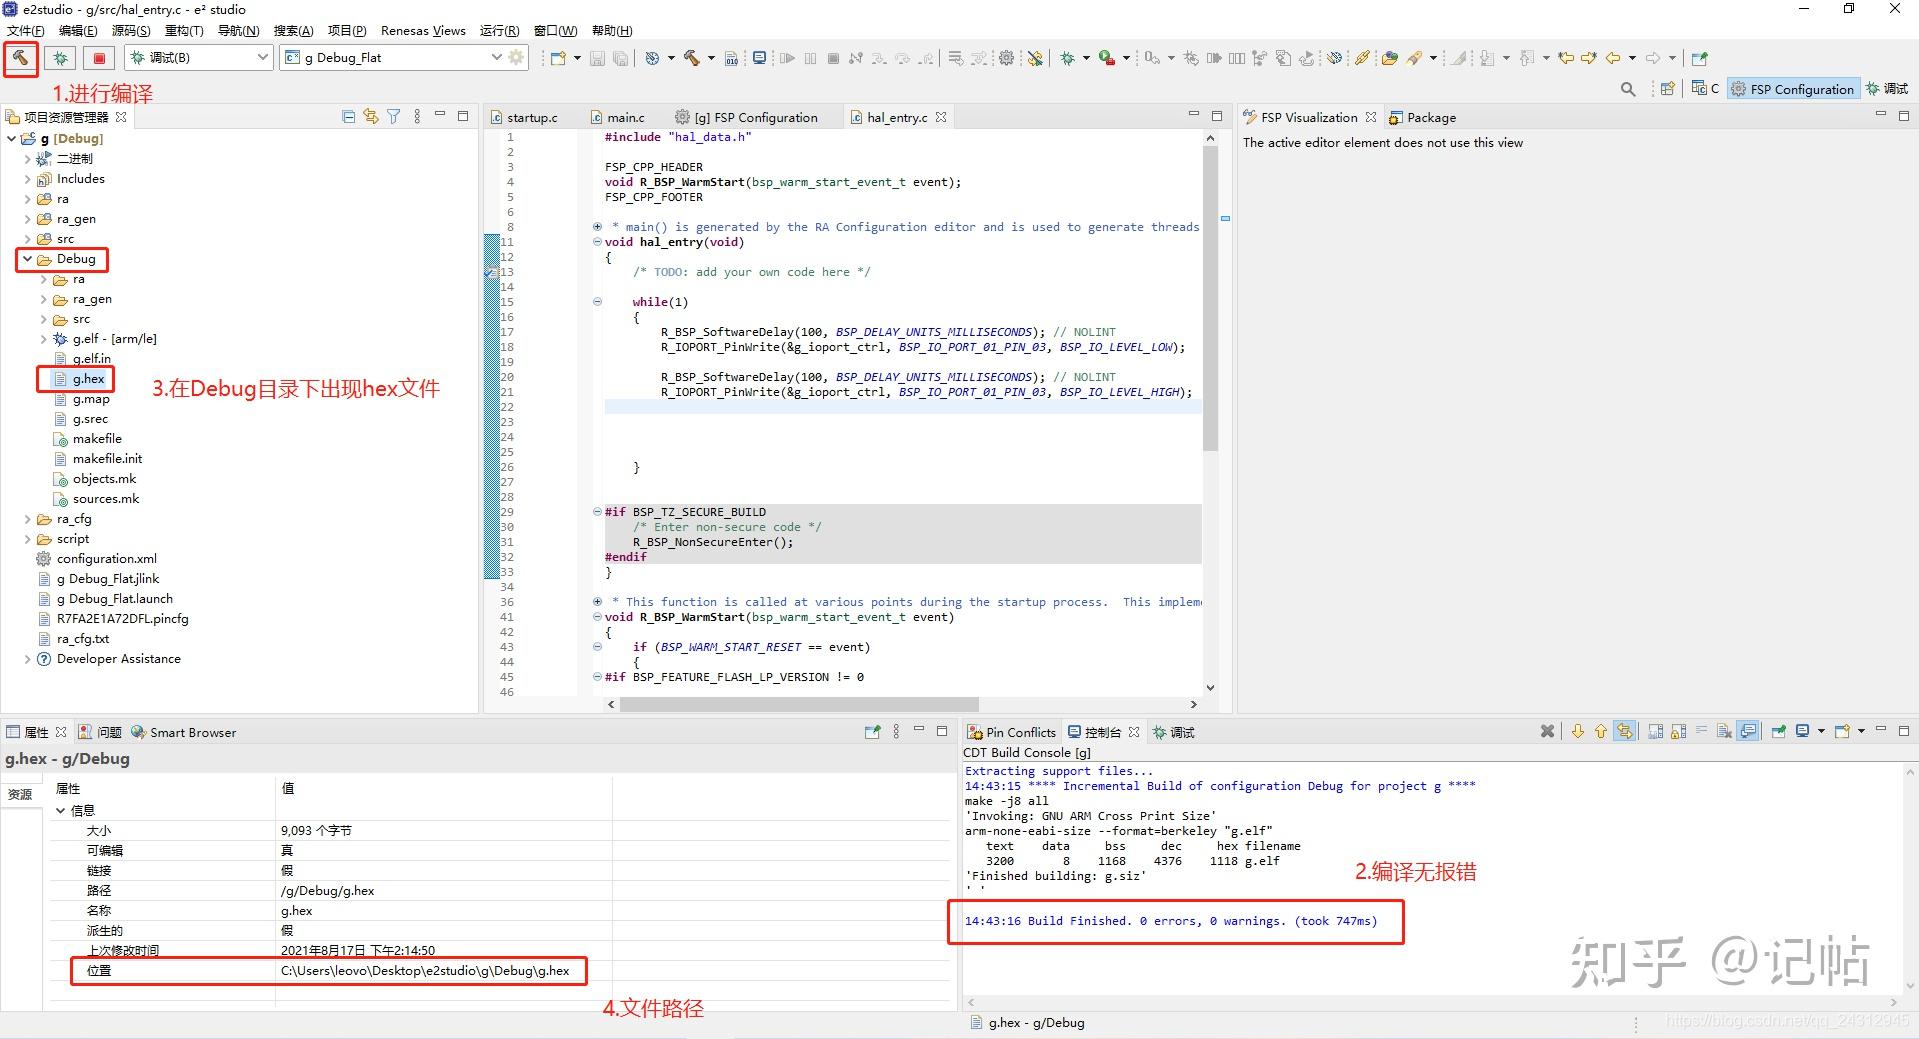Open the Package view tab
Screen dimensions: 1919x1039
(1430, 117)
